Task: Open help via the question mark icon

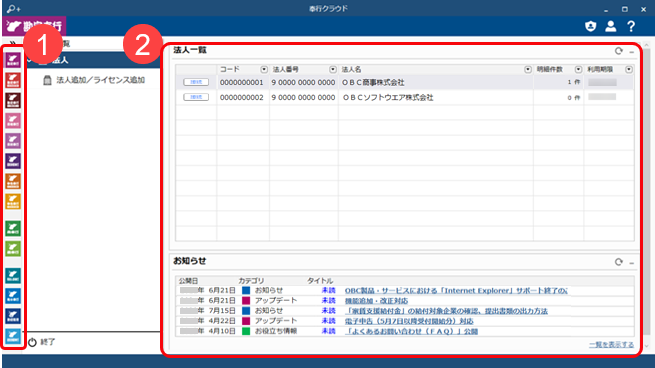Action: coord(631,26)
